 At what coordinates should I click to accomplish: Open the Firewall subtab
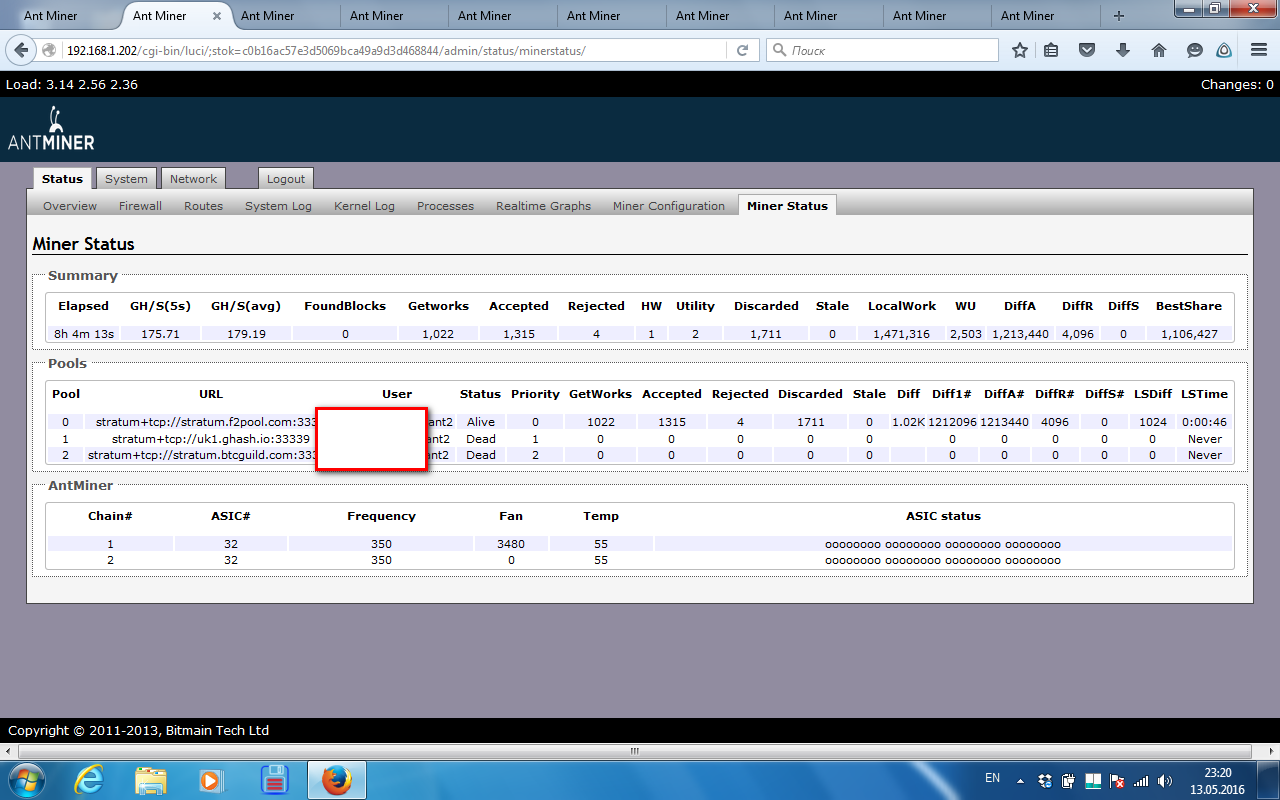coord(140,206)
